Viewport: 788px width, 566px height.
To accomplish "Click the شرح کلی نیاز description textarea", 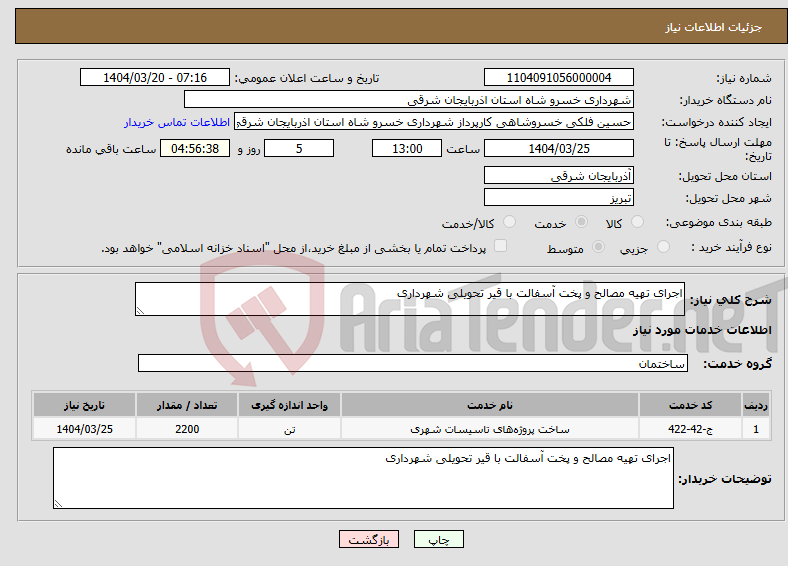I will pos(410,299).
